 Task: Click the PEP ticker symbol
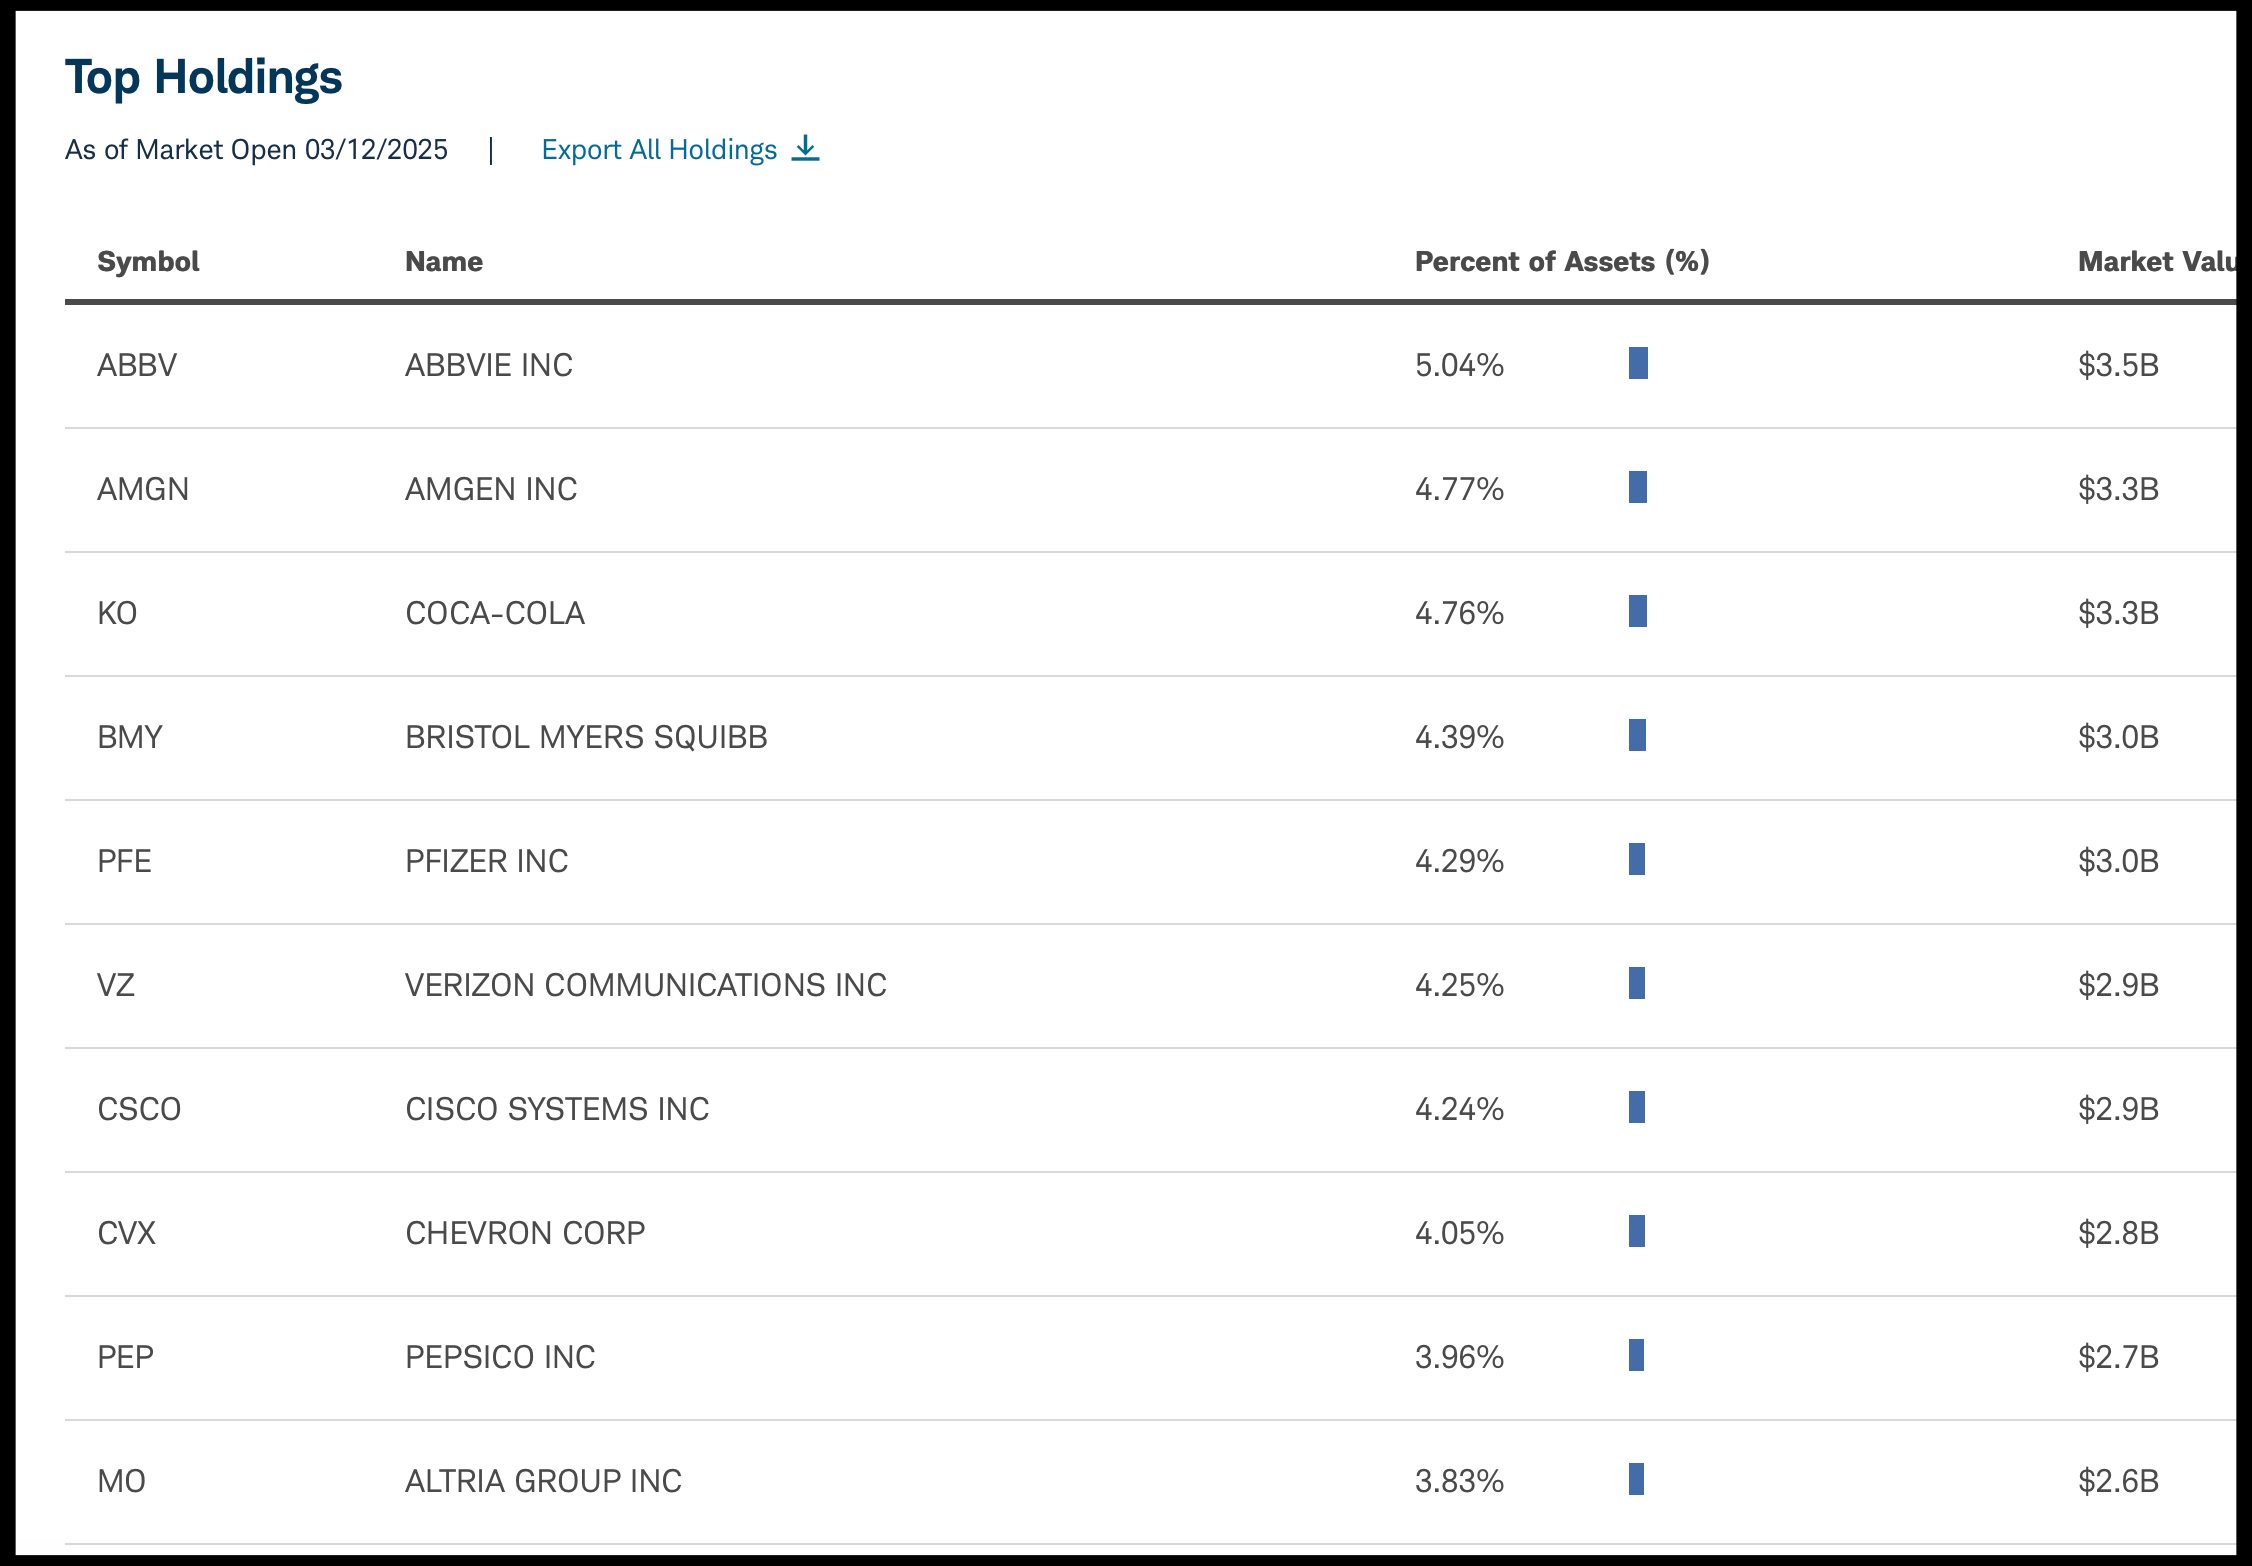click(x=125, y=1357)
